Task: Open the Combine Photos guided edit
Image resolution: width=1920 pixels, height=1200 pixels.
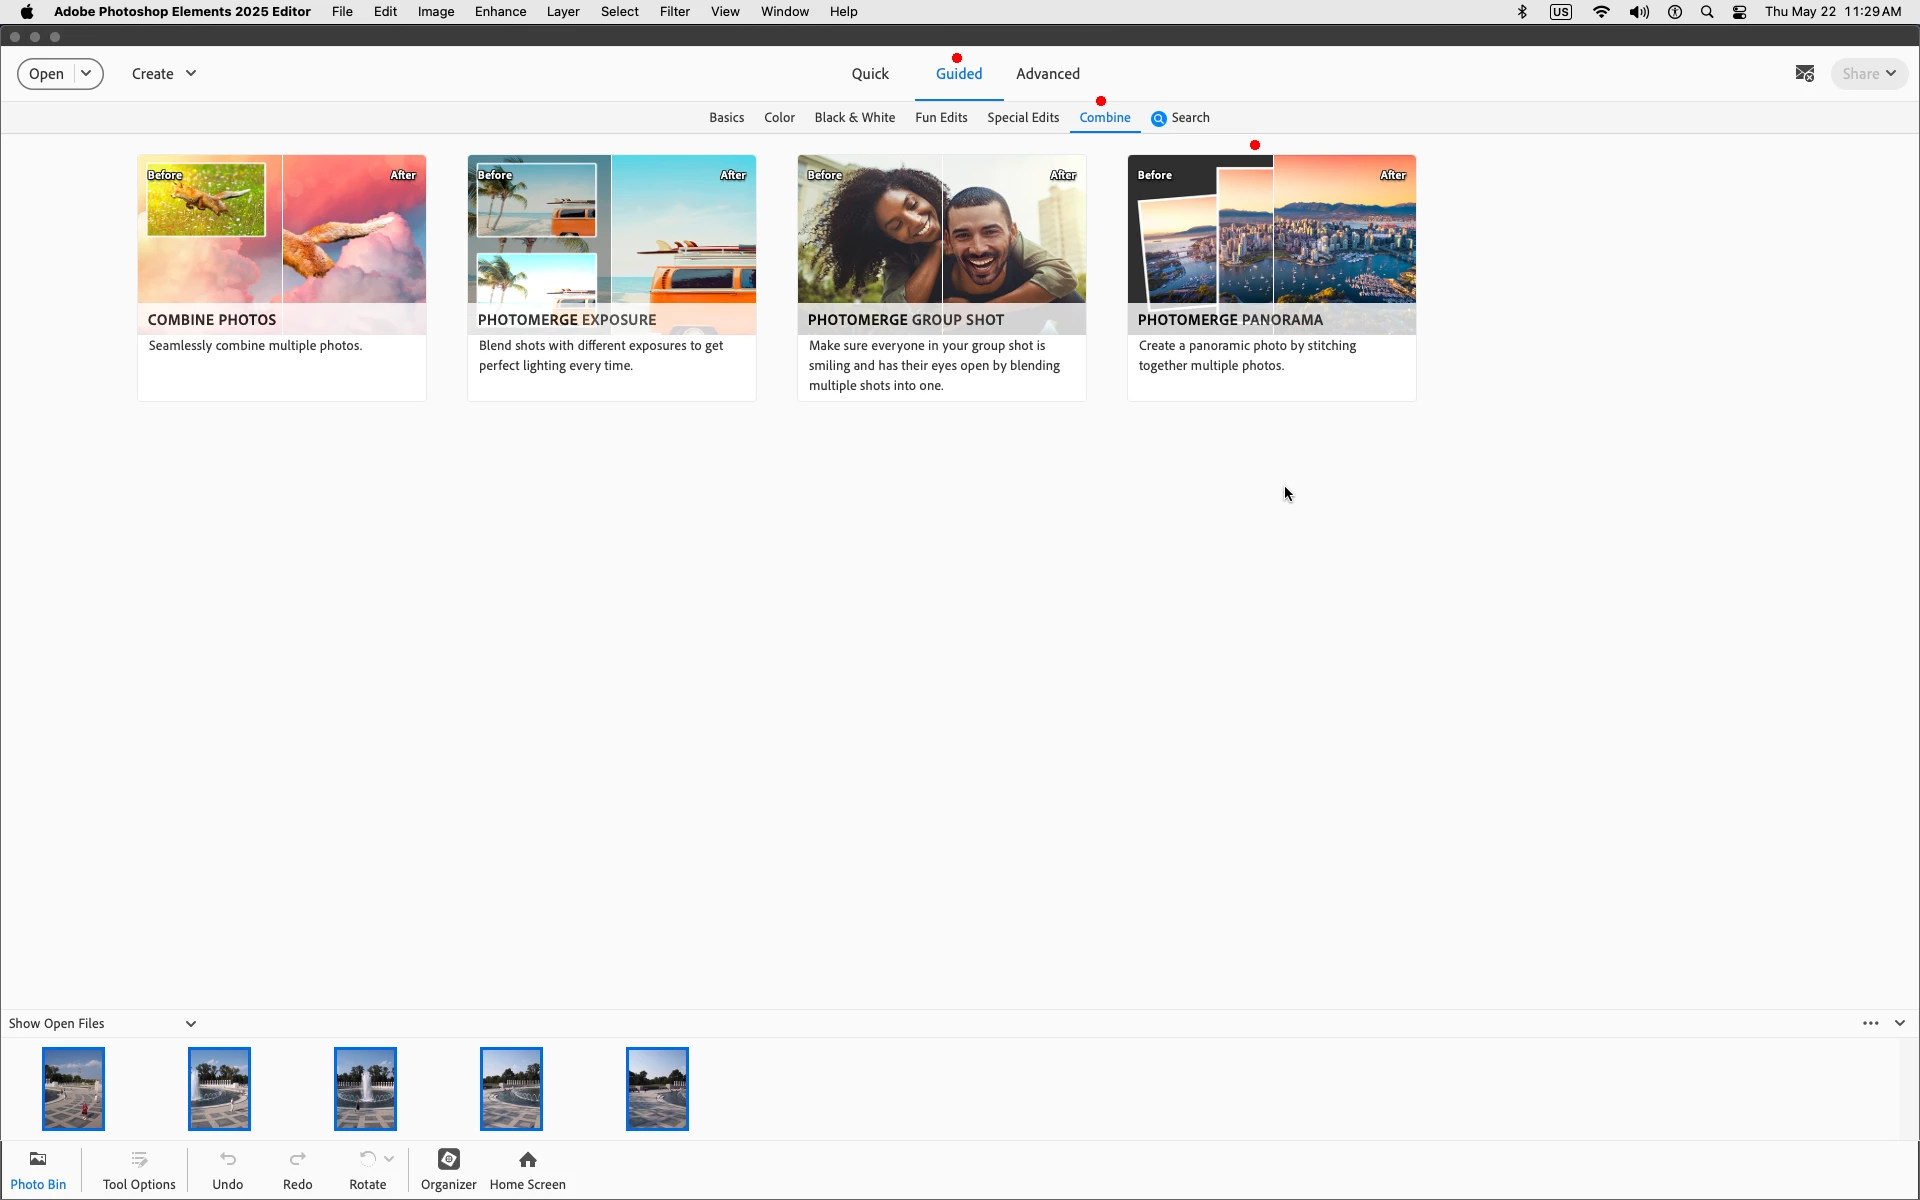Action: pos(282,277)
